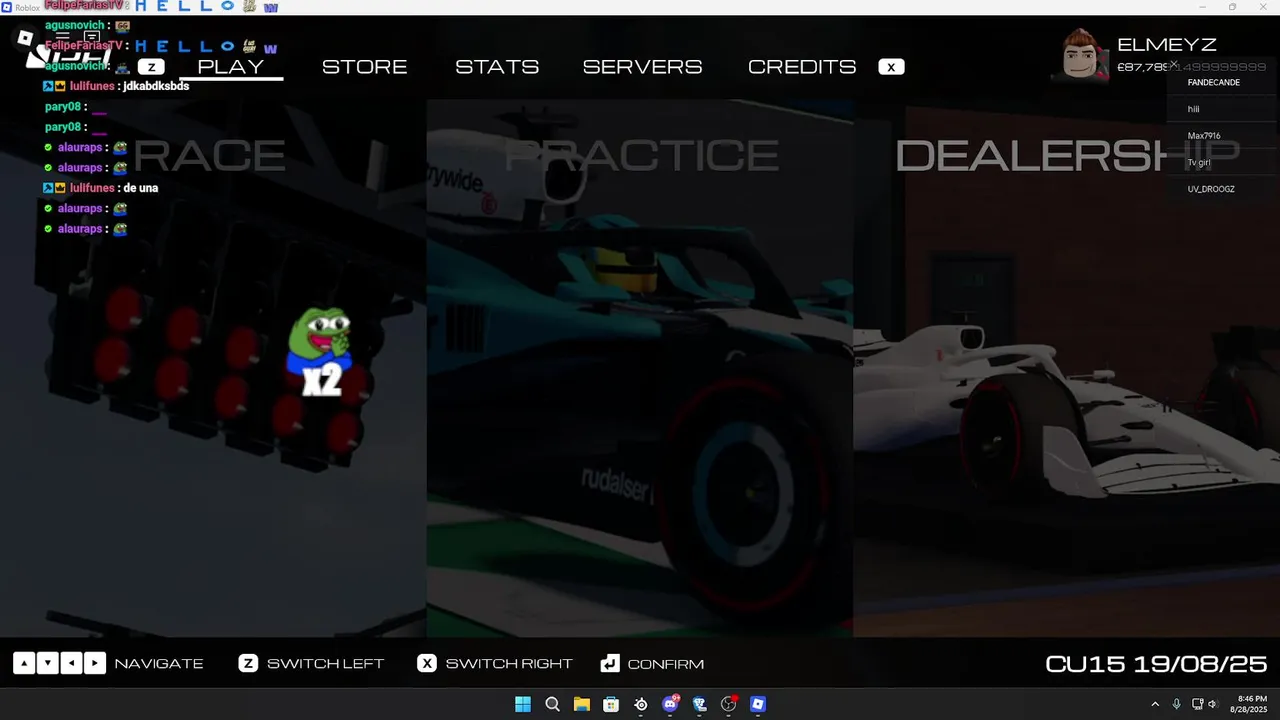Click the up arrow navigate key

point(24,663)
